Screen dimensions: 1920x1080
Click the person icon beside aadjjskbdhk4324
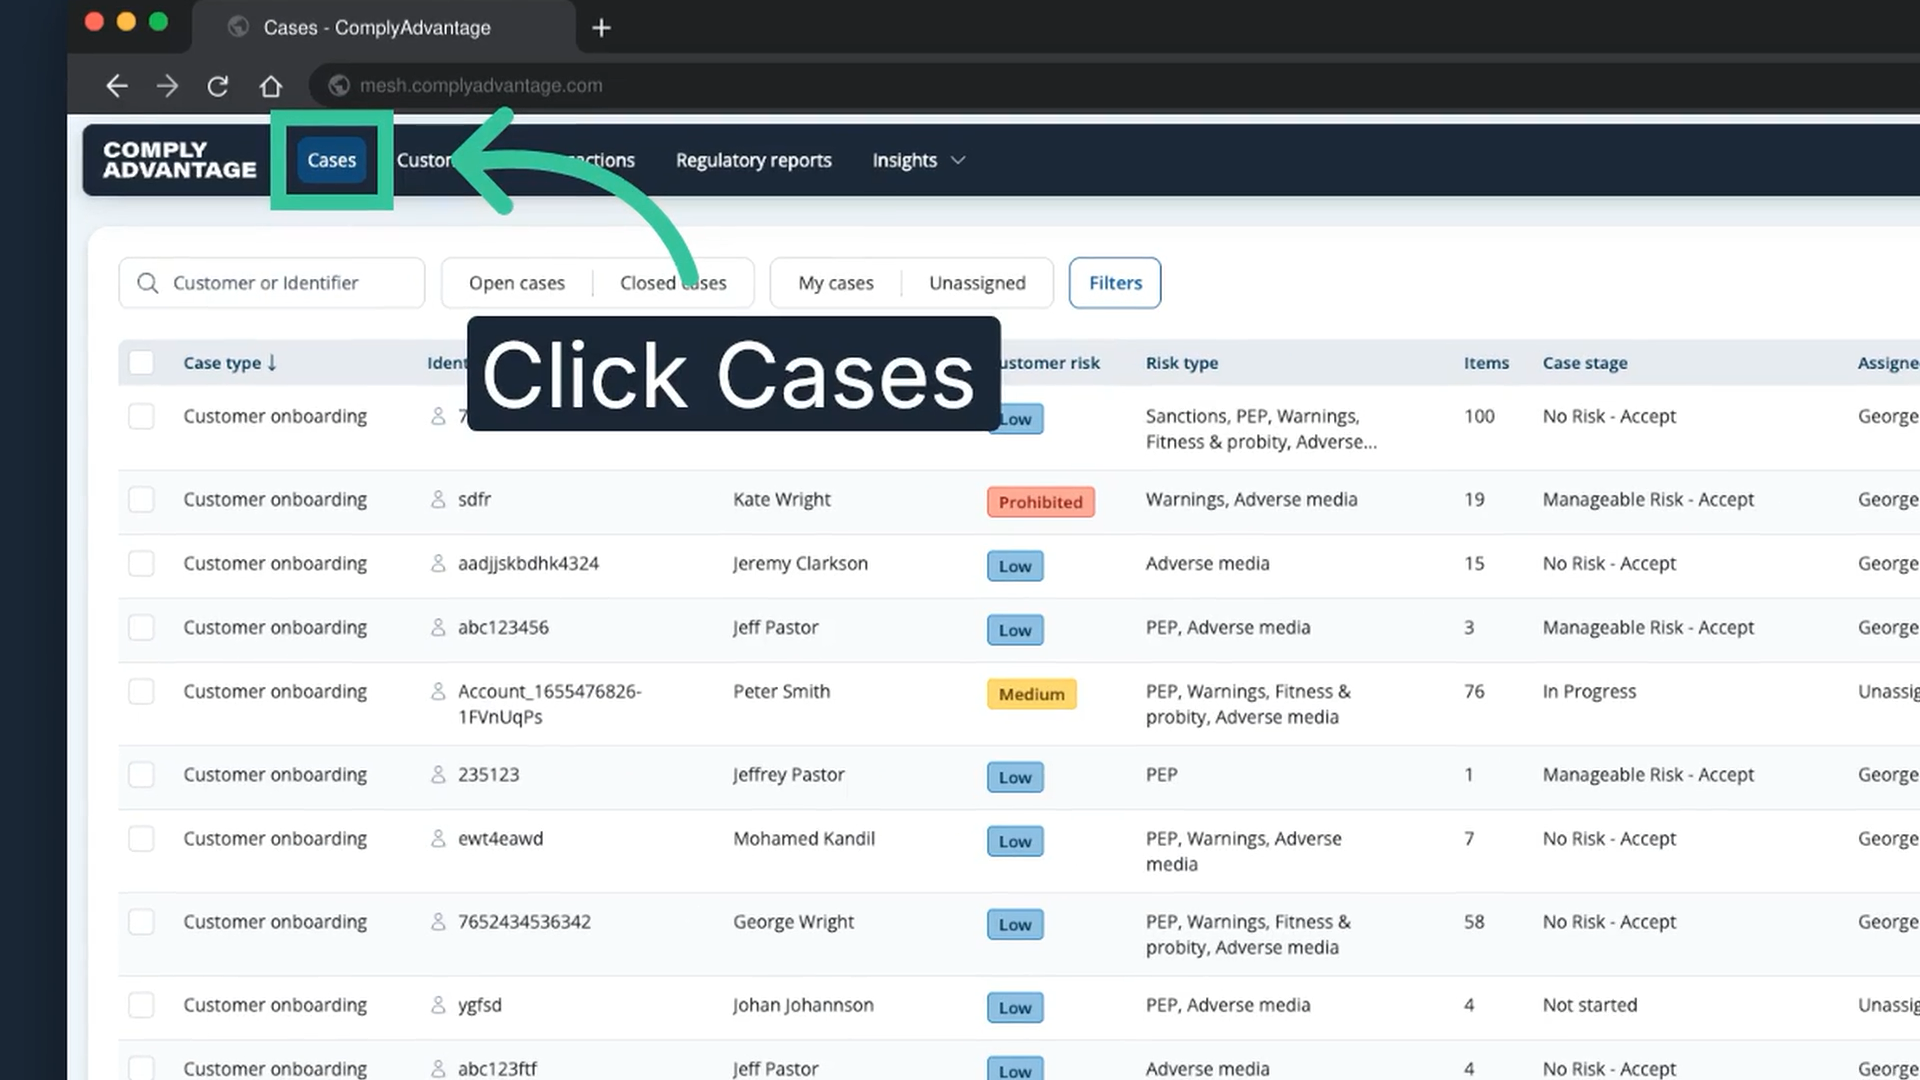click(x=438, y=563)
